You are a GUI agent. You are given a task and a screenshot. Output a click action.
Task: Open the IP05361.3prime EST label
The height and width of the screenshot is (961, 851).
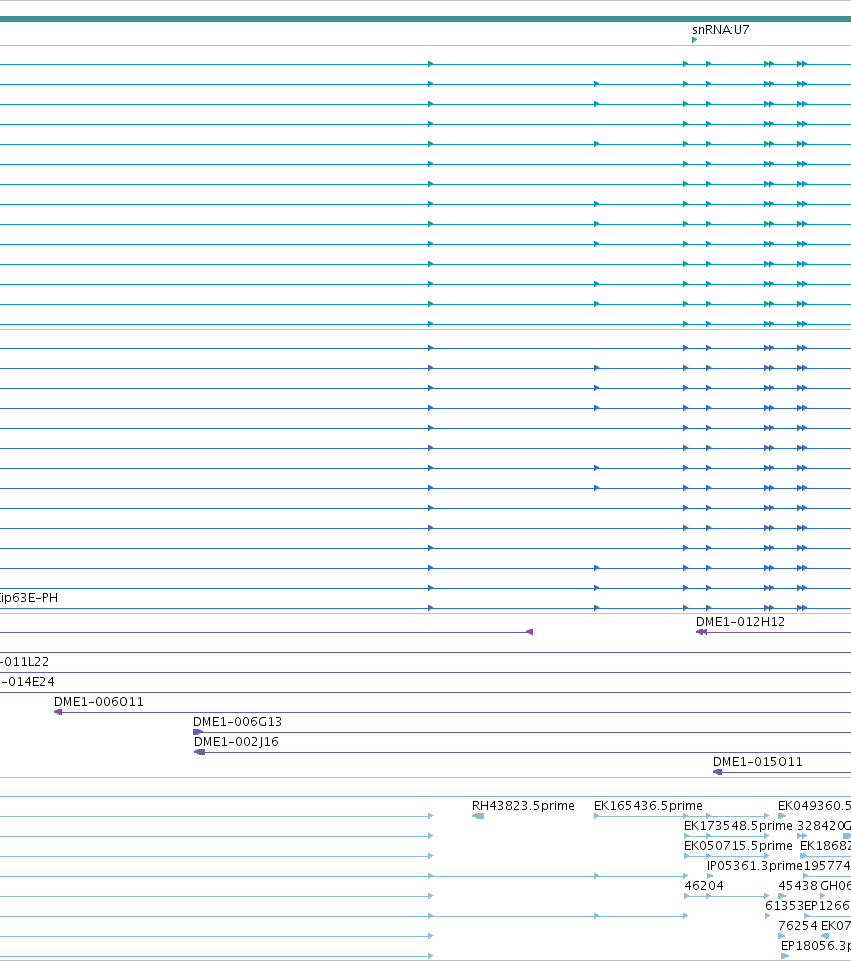(755, 866)
